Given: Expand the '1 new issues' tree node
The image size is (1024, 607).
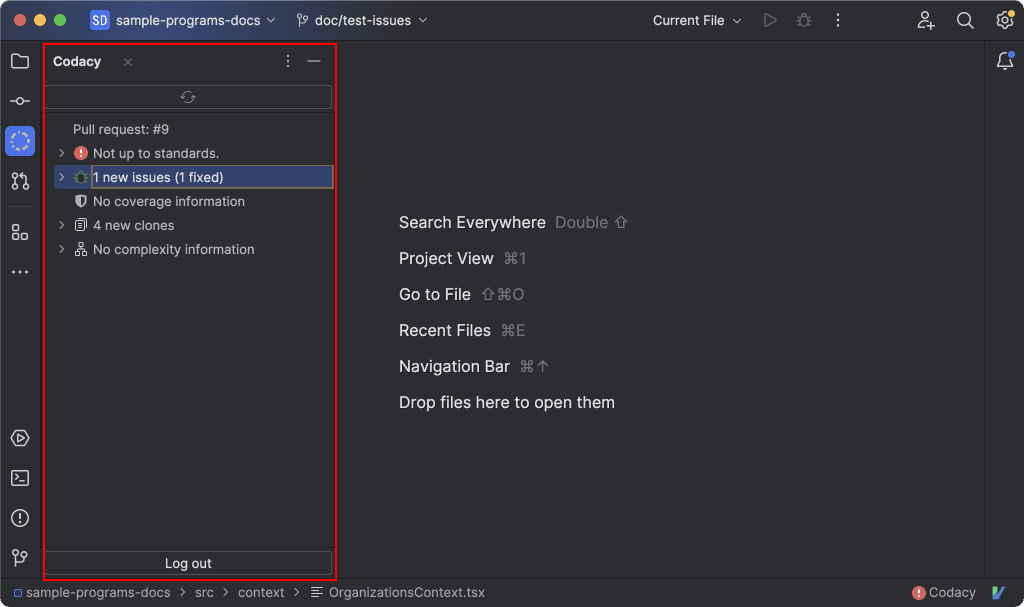Looking at the screenshot, I should (x=61, y=177).
